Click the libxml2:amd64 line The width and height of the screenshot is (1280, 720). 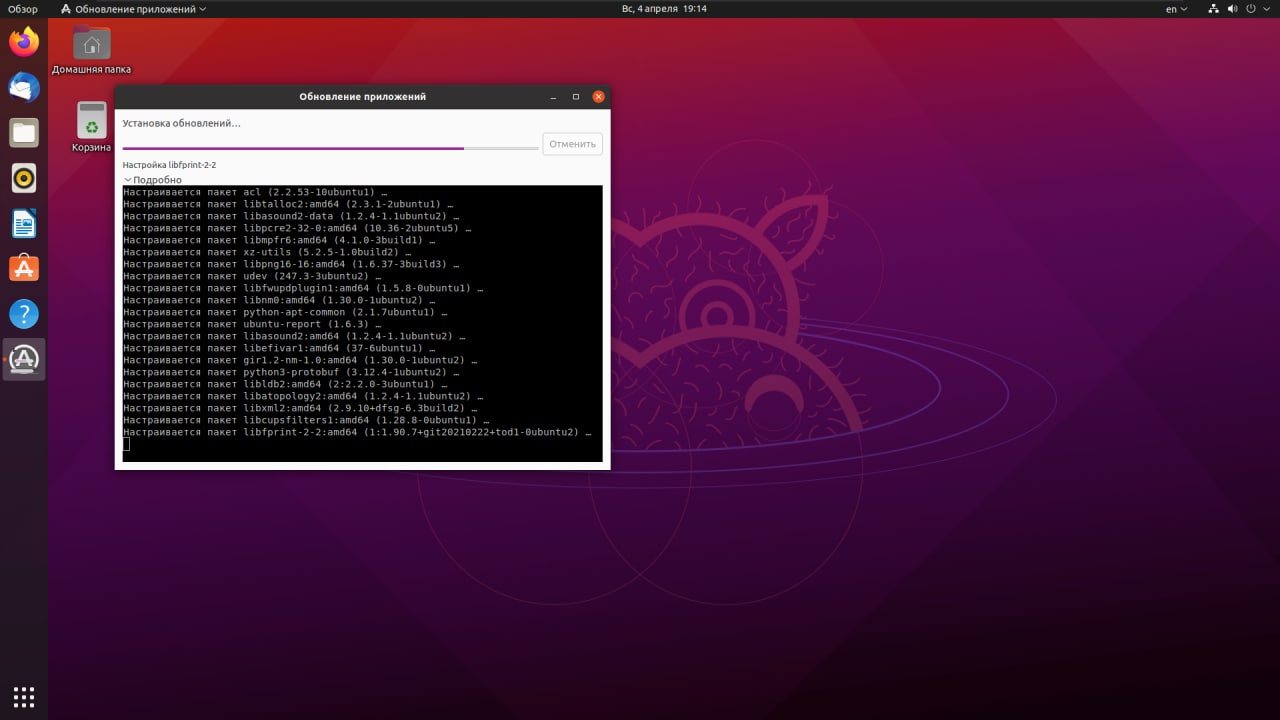coord(300,408)
